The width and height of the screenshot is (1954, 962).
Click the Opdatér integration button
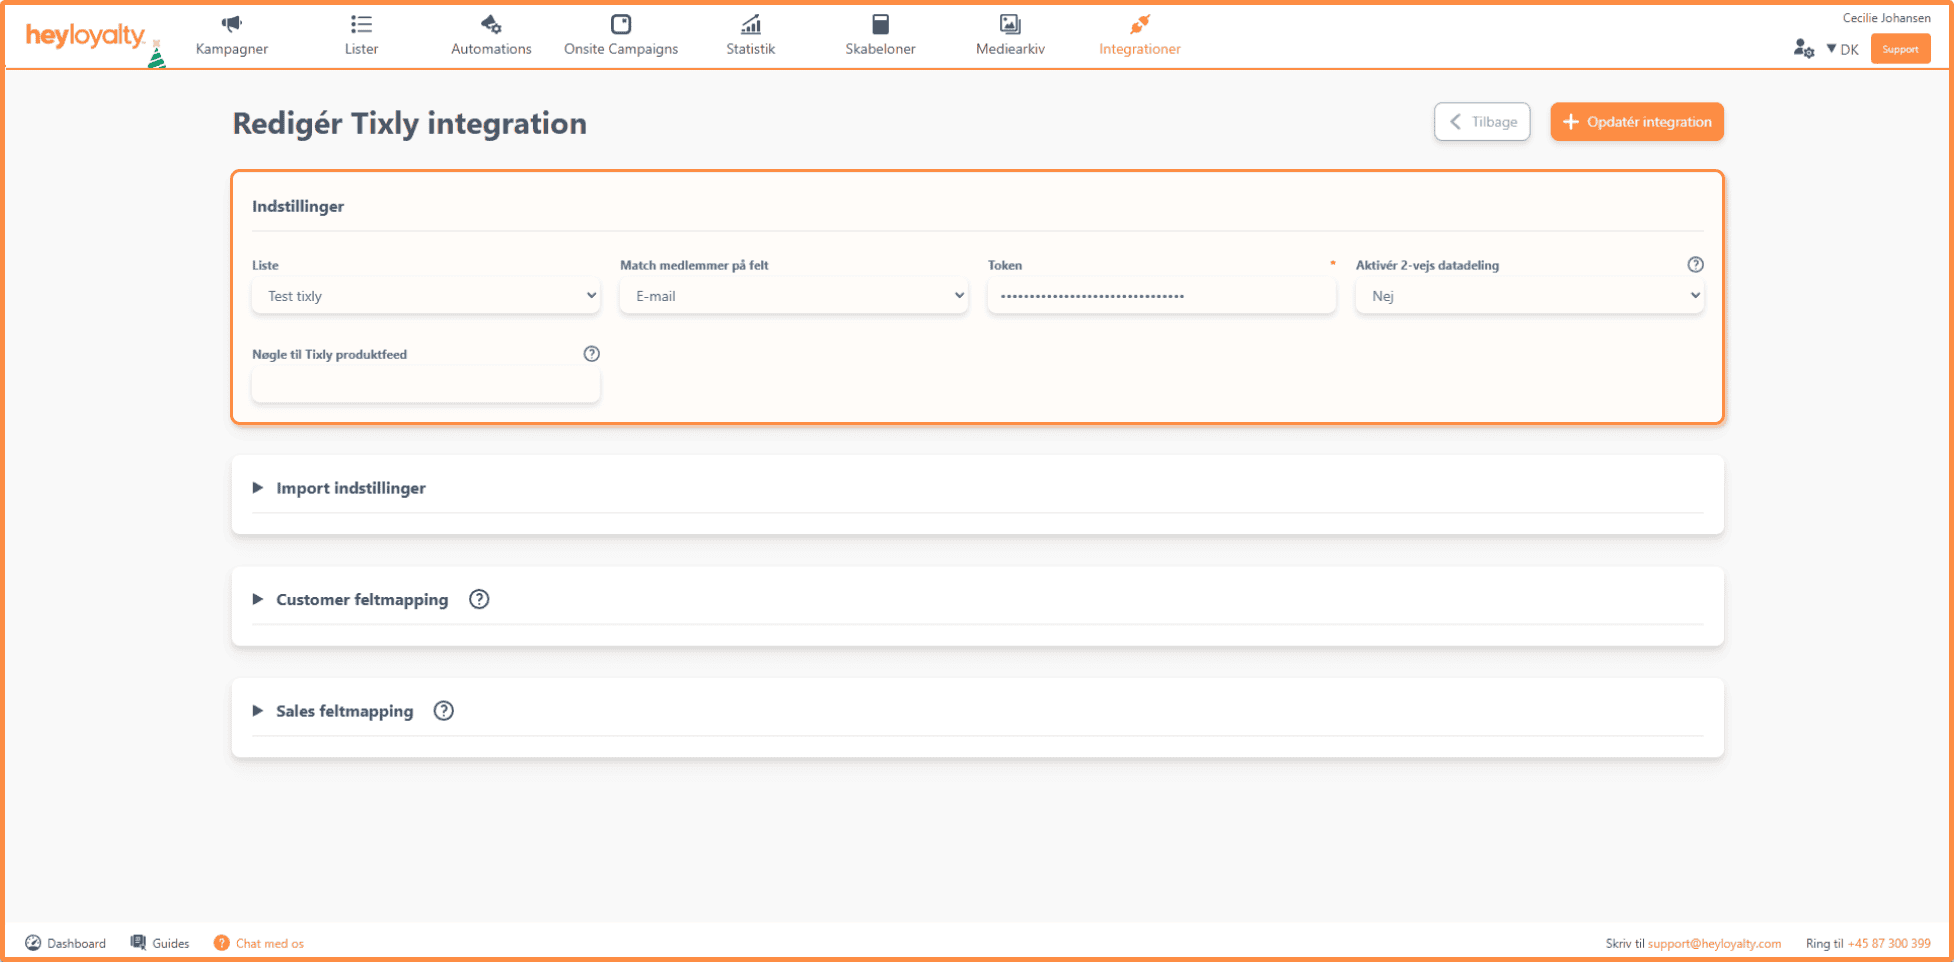coord(1636,122)
